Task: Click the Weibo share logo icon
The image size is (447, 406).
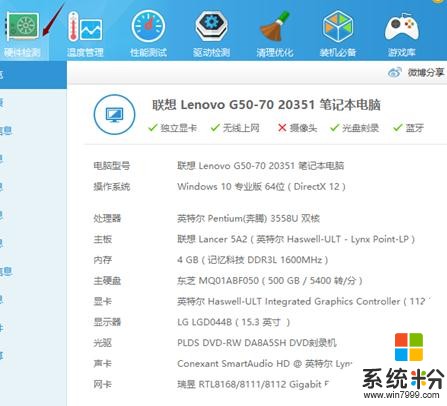Action: [395, 72]
